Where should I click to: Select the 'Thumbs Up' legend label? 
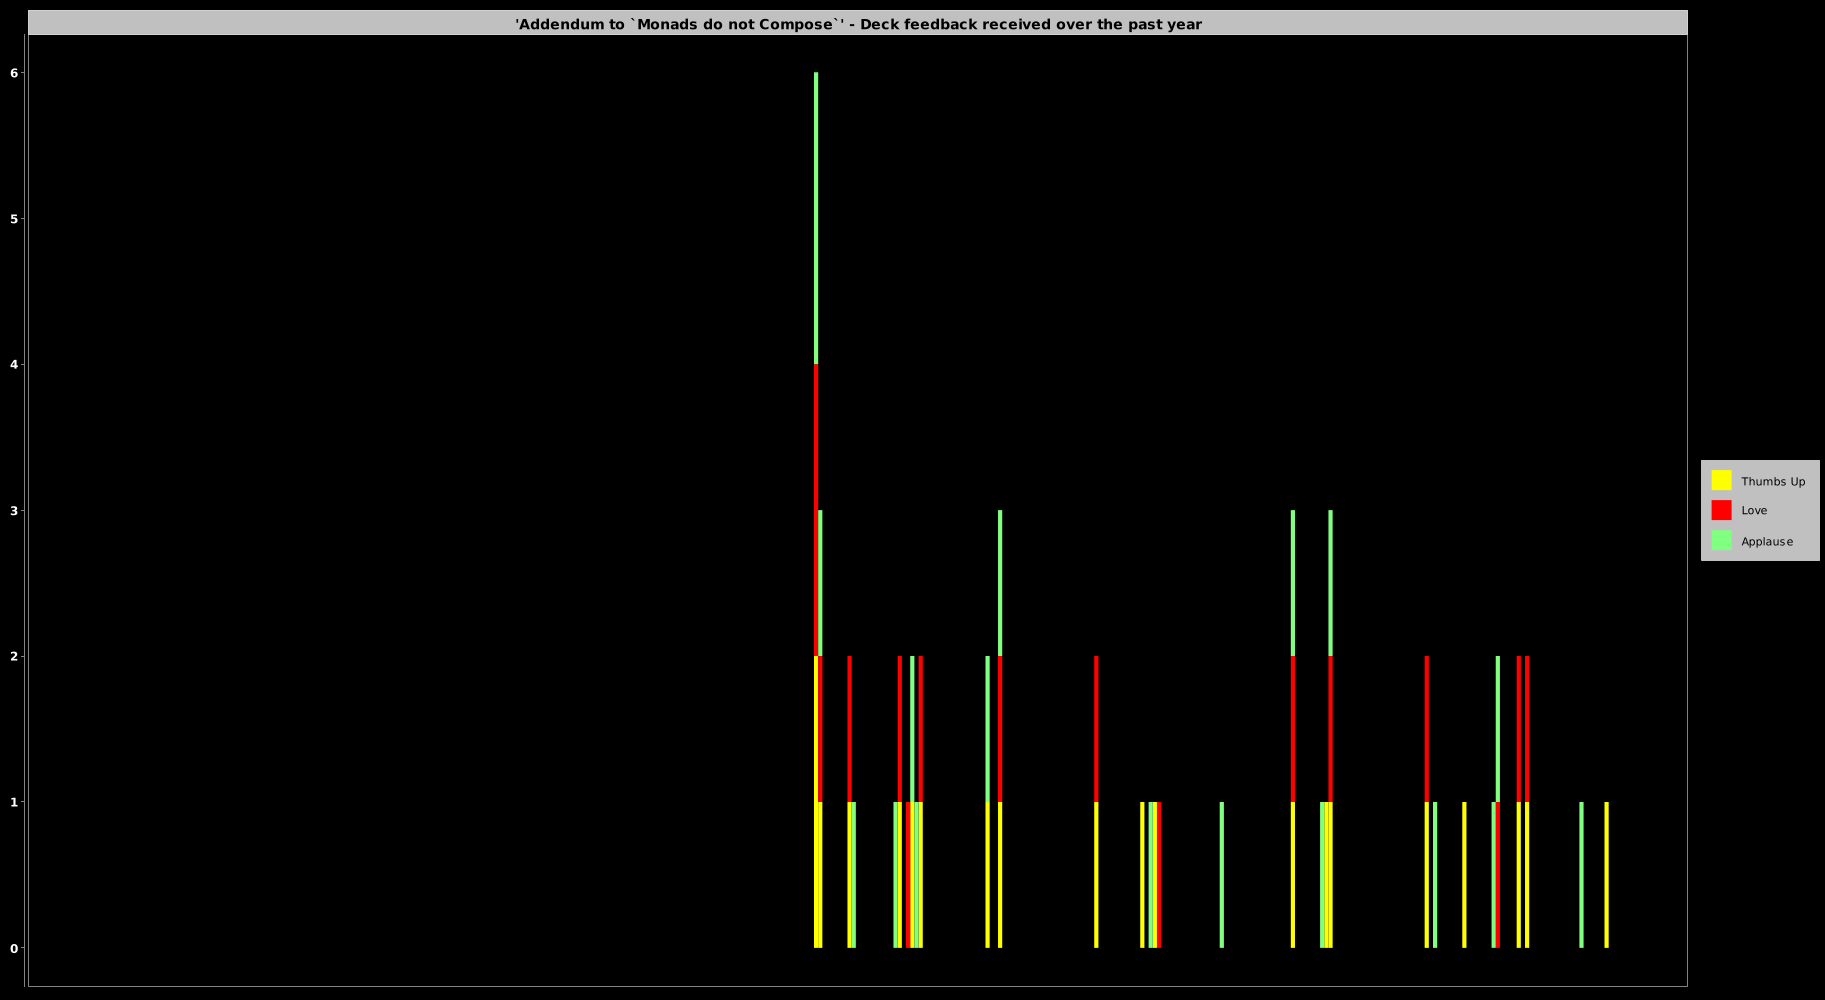click(x=1773, y=481)
